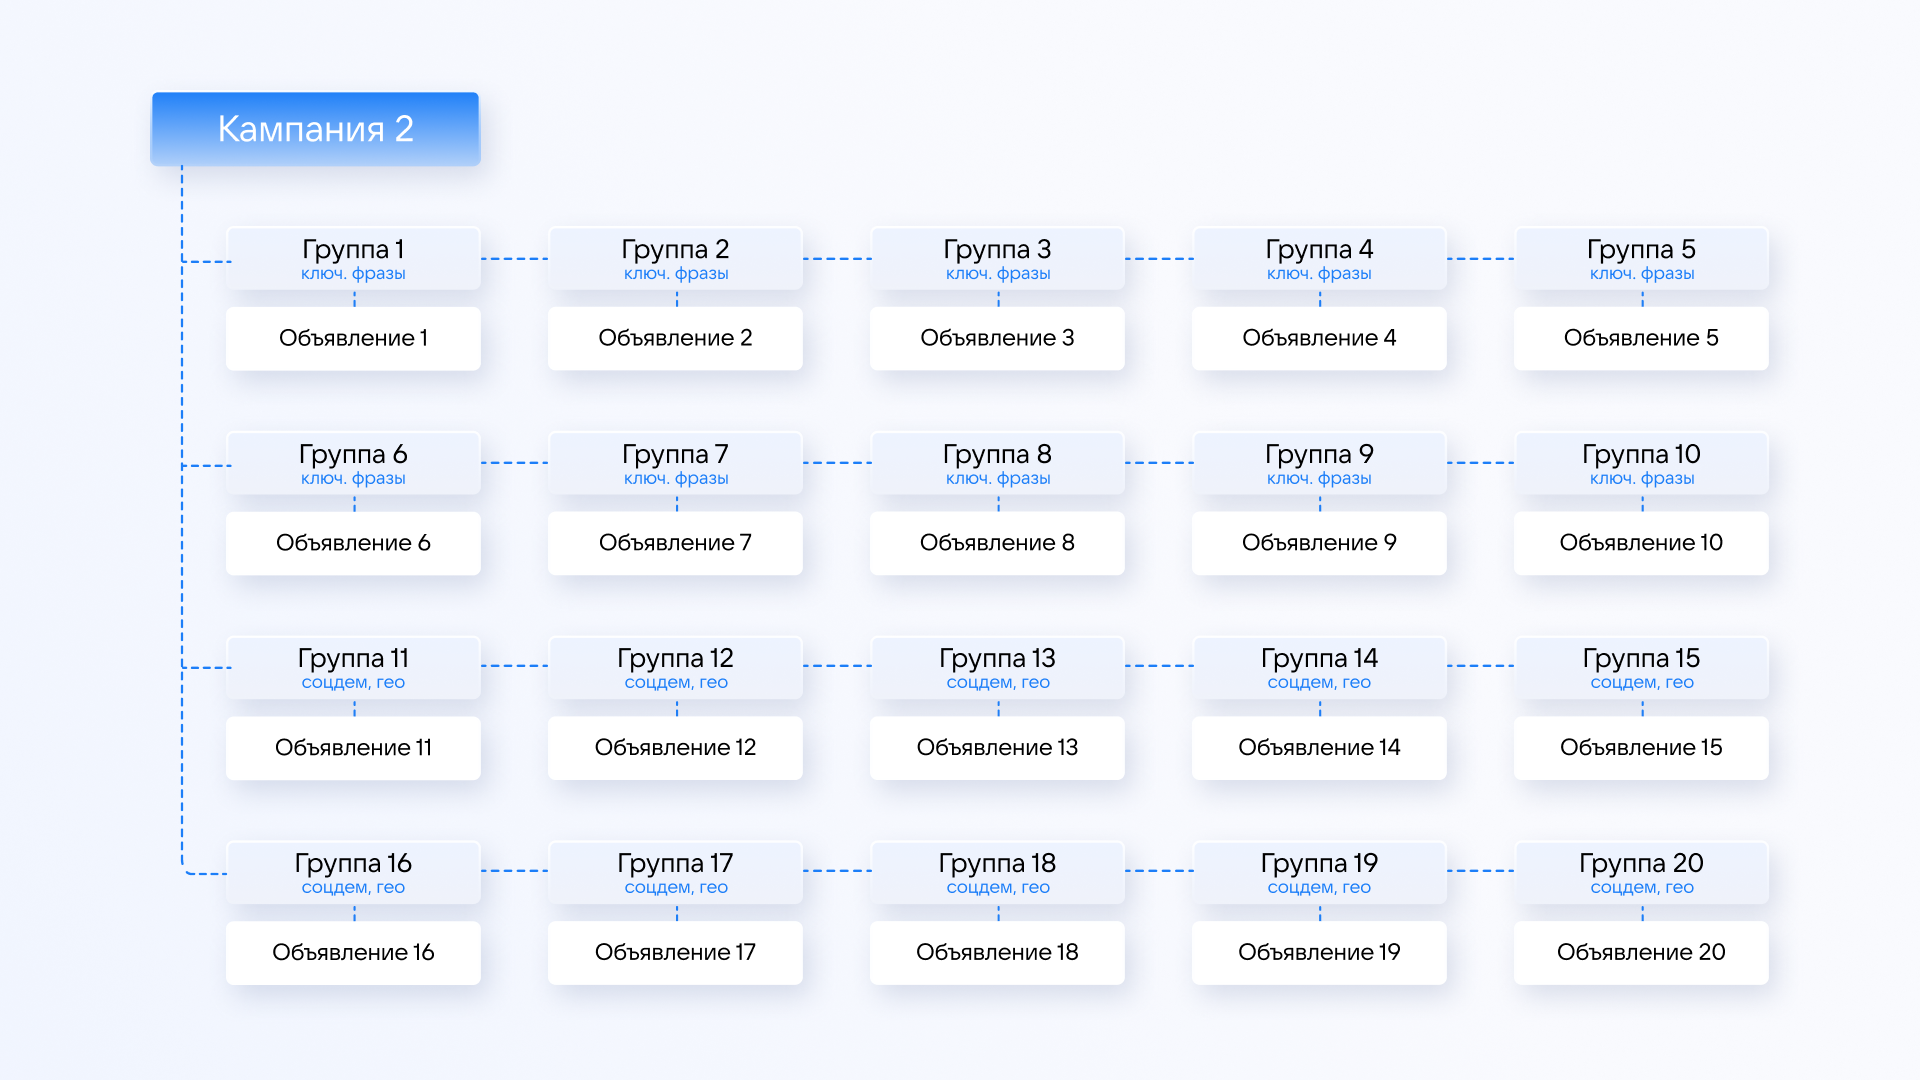This screenshot has width=1920, height=1080.
Task: Click the Объявление 13 card
Action: coord(997,748)
